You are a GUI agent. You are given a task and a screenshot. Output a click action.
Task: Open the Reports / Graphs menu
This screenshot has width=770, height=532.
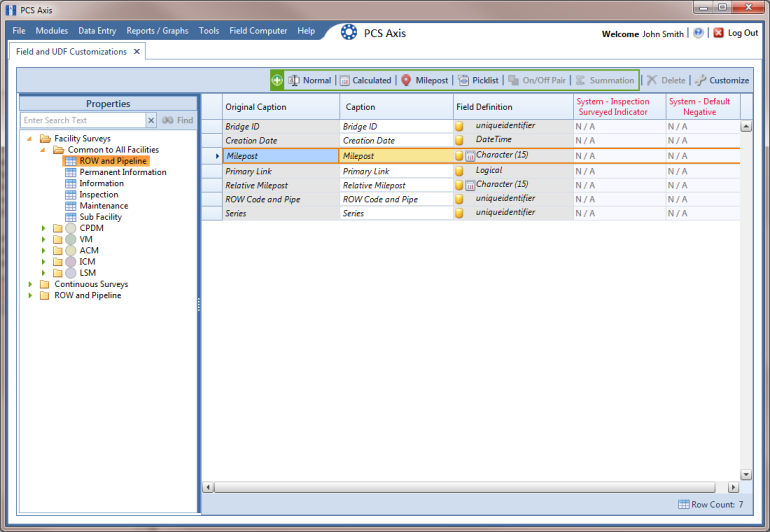coord(157,30)
